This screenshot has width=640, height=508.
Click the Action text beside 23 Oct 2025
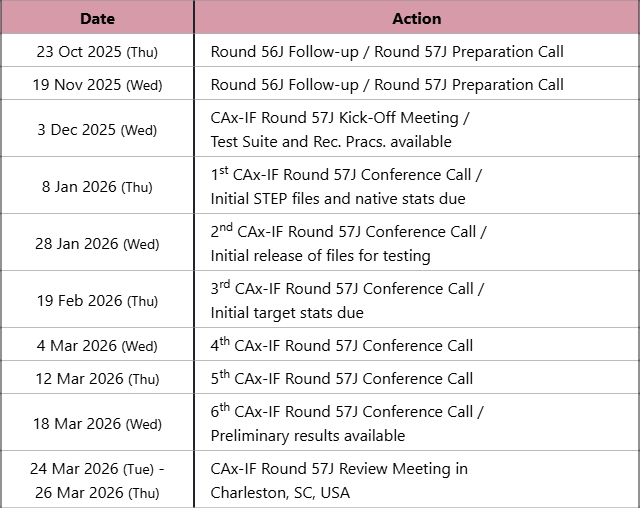click(387, 51)
